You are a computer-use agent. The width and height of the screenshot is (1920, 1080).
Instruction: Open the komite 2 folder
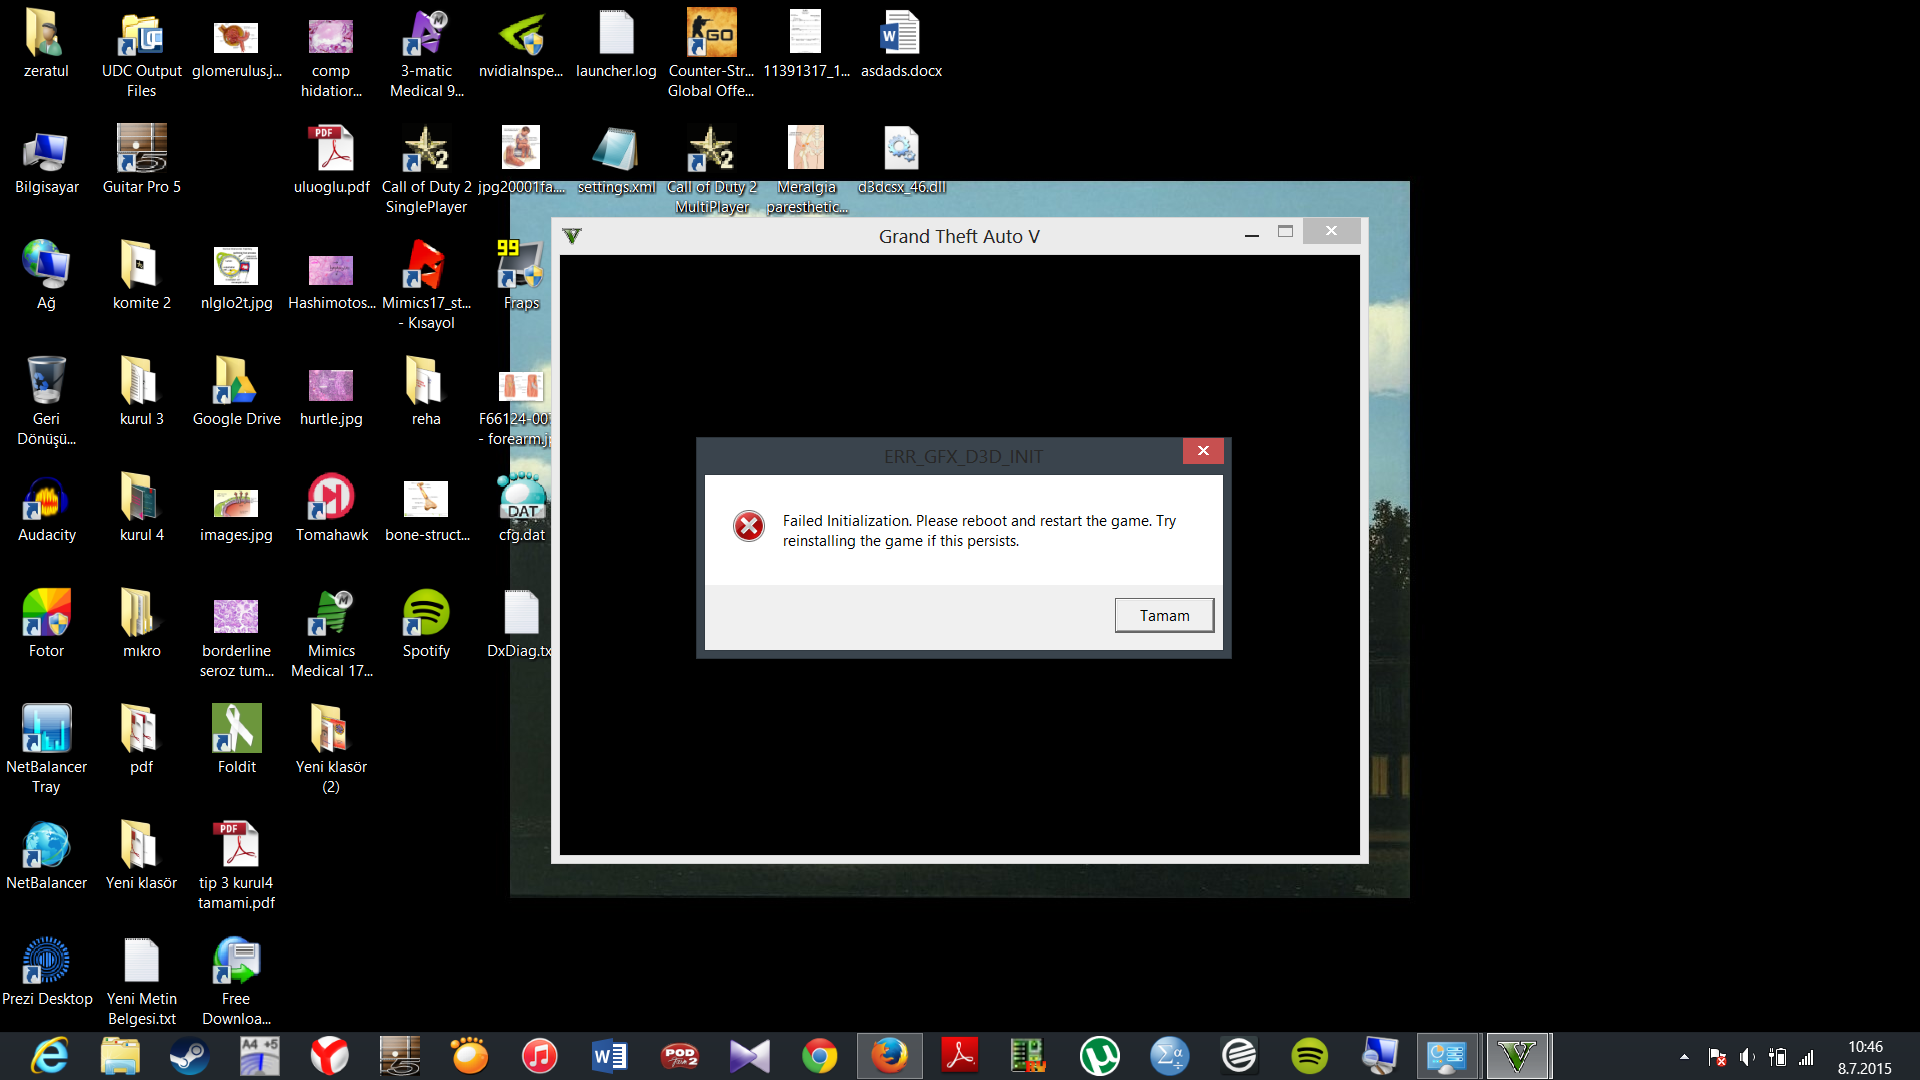141,276
